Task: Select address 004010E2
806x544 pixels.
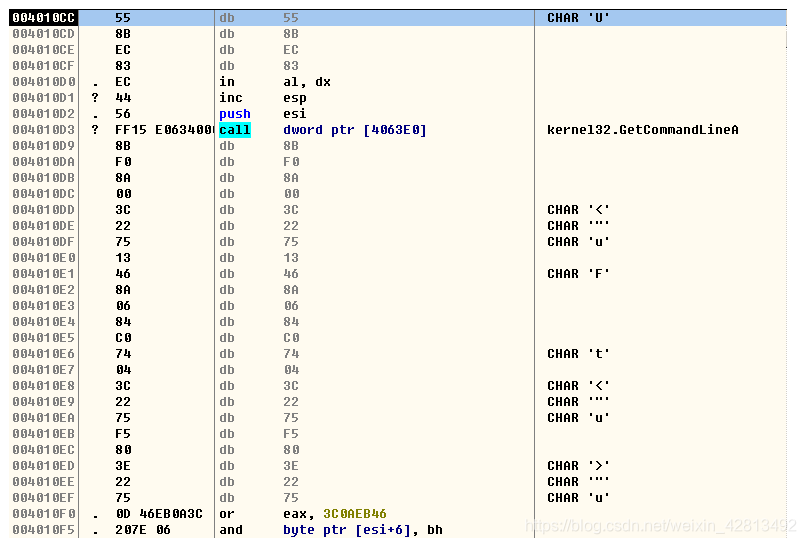Action: tap(44, 289)
